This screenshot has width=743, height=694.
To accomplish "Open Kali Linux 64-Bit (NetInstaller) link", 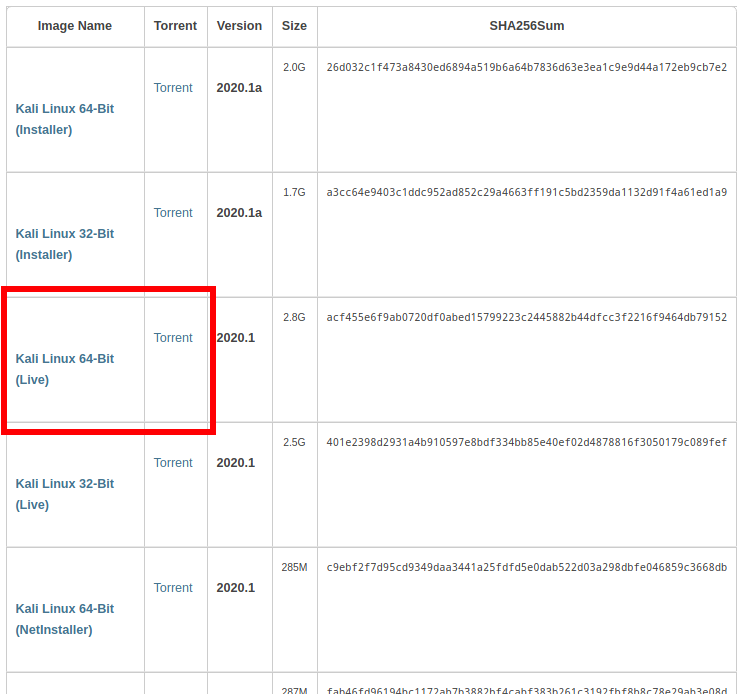I will click(65, 619).
